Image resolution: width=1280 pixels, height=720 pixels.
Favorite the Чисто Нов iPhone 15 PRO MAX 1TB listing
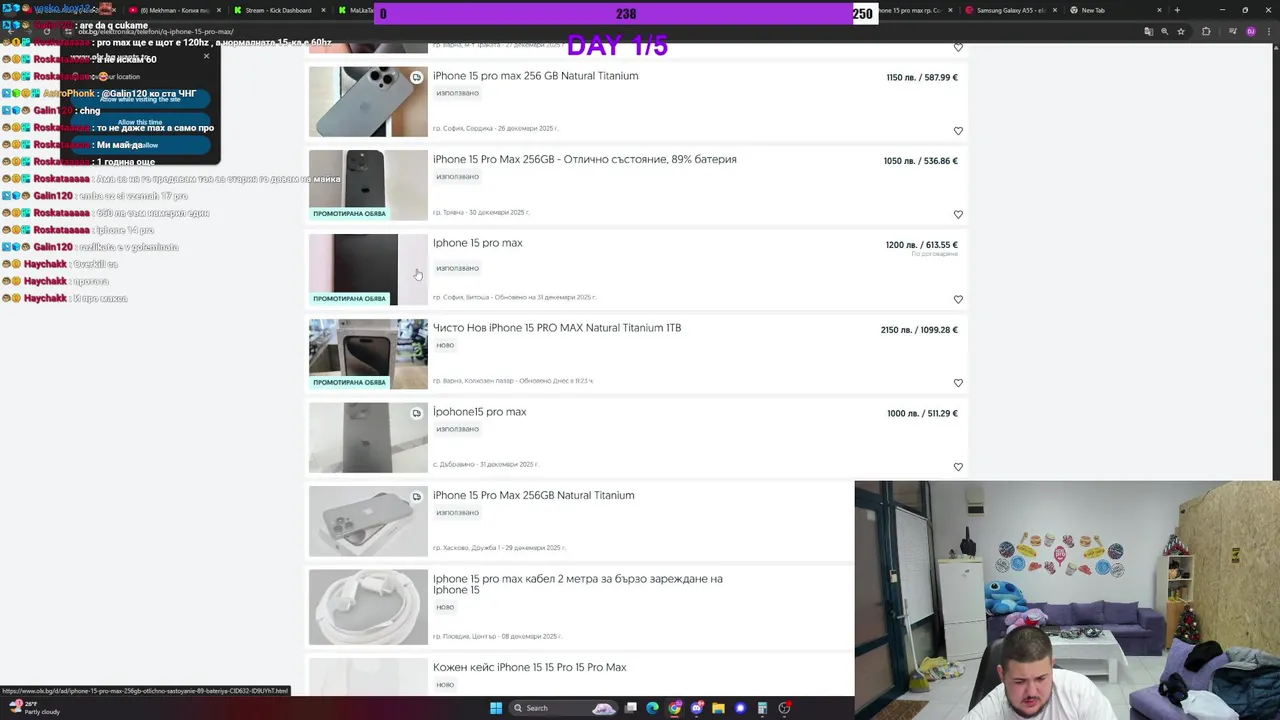(x=958, y=383)
